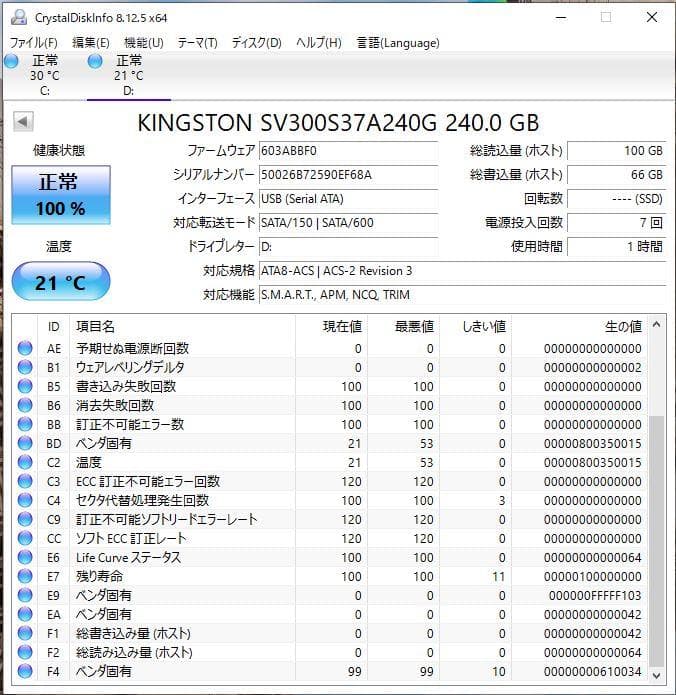This screenshot has height=695, width=676.
Task: Click the rotation rate value ---- (SSD)
Action: click(616, 199)
